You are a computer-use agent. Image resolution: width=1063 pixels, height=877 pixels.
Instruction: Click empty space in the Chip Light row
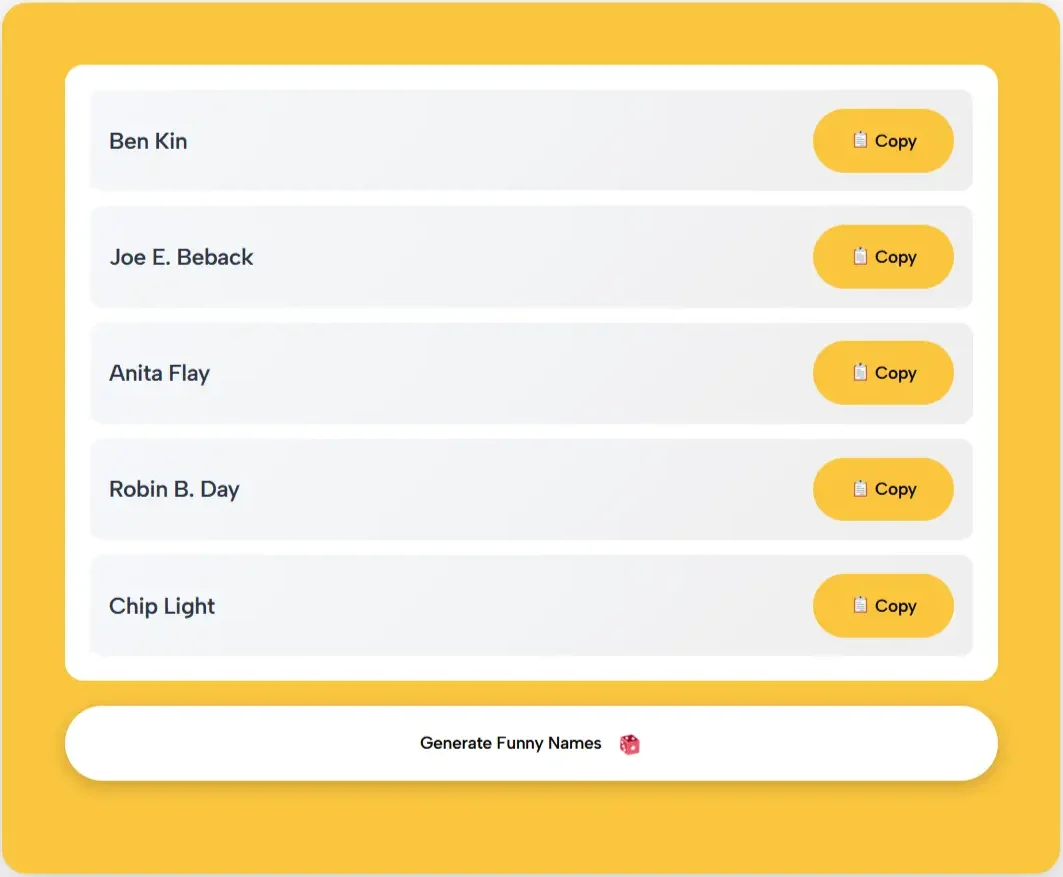tap(500, 606)
